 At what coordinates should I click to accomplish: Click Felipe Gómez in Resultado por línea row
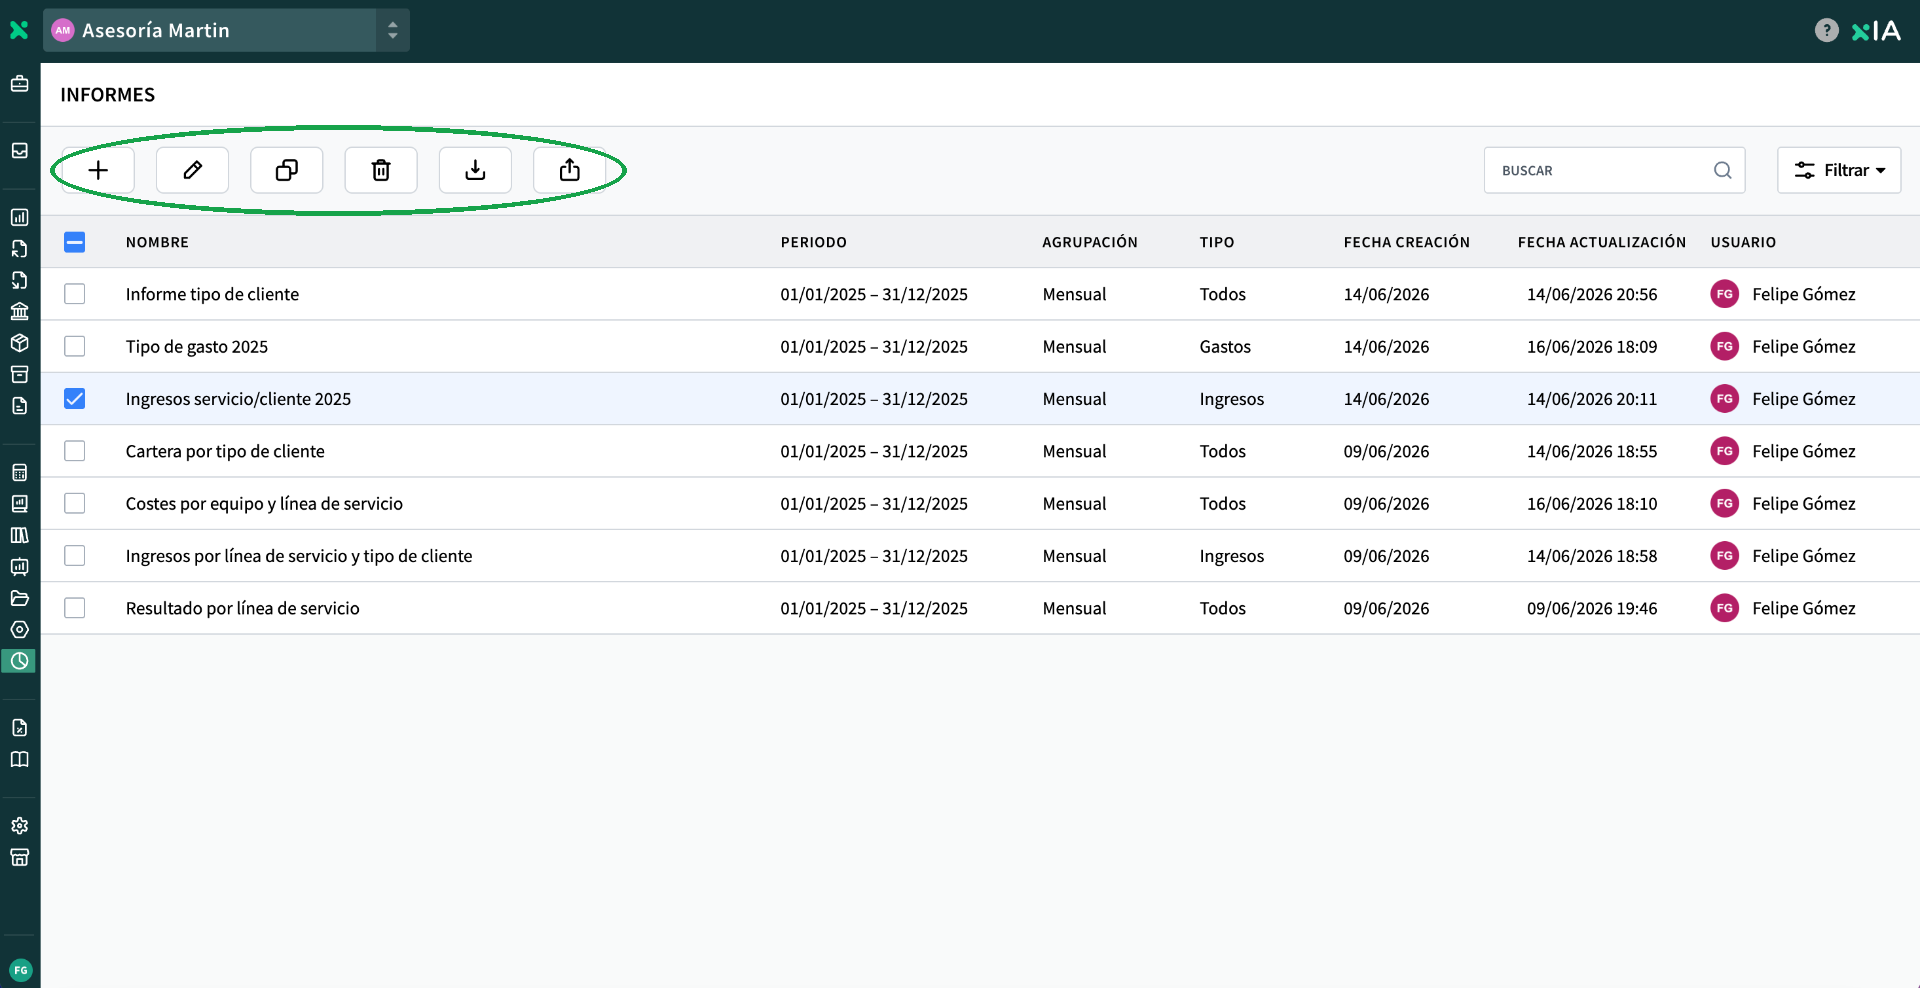pos(1803,607)
